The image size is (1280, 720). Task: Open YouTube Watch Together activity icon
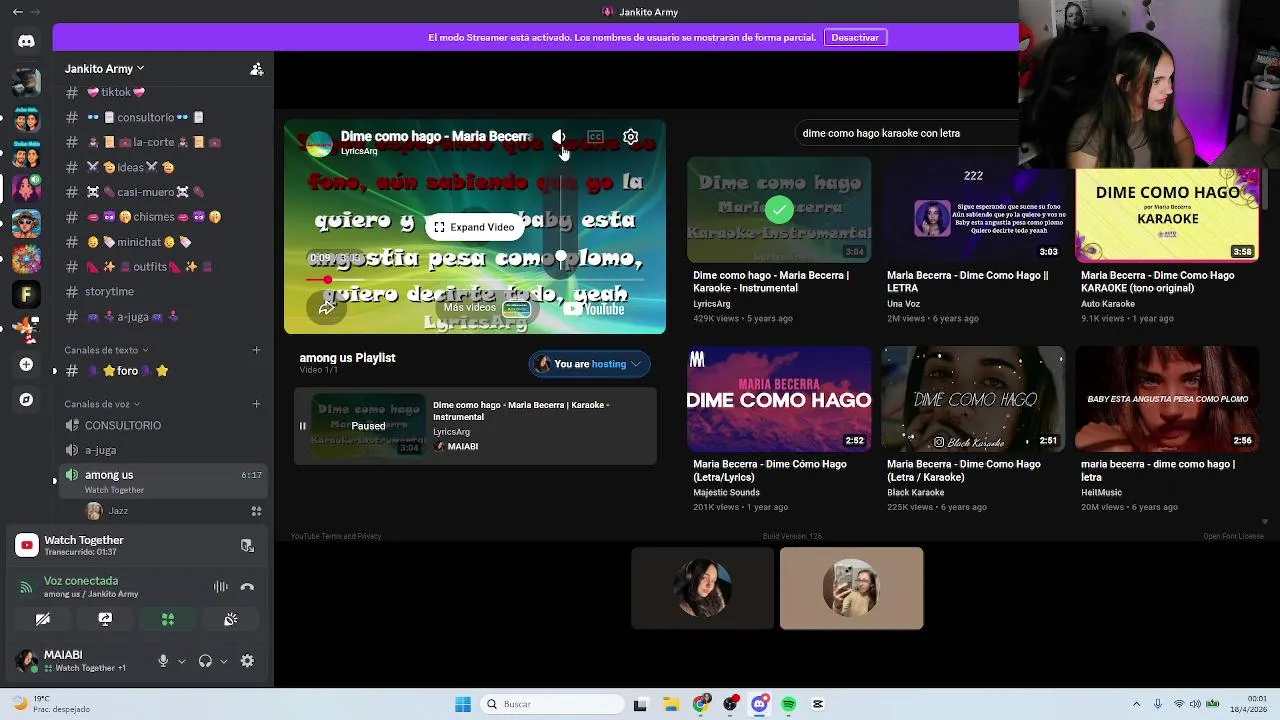click(27, 545)
